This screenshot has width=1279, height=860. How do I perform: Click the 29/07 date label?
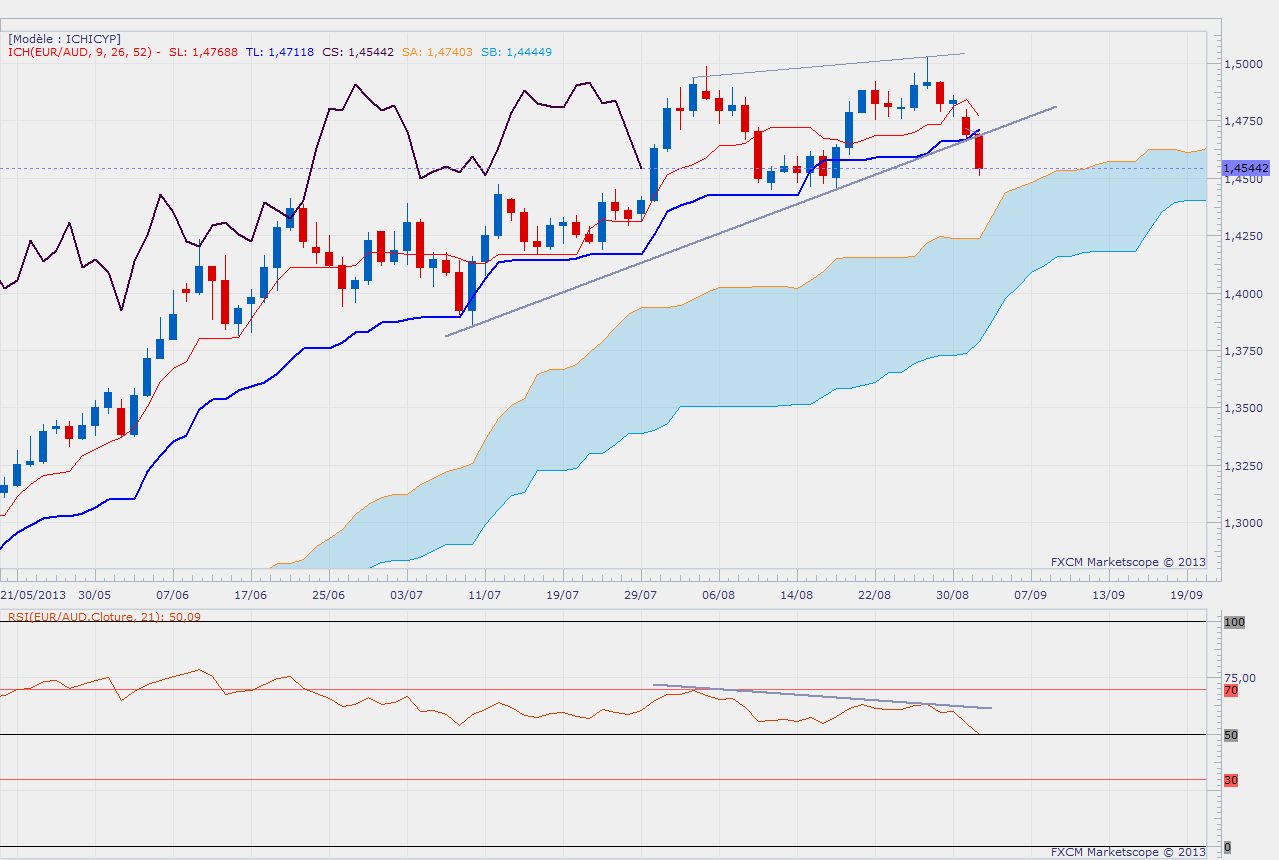pyautogui.click(x=641, y=594)
